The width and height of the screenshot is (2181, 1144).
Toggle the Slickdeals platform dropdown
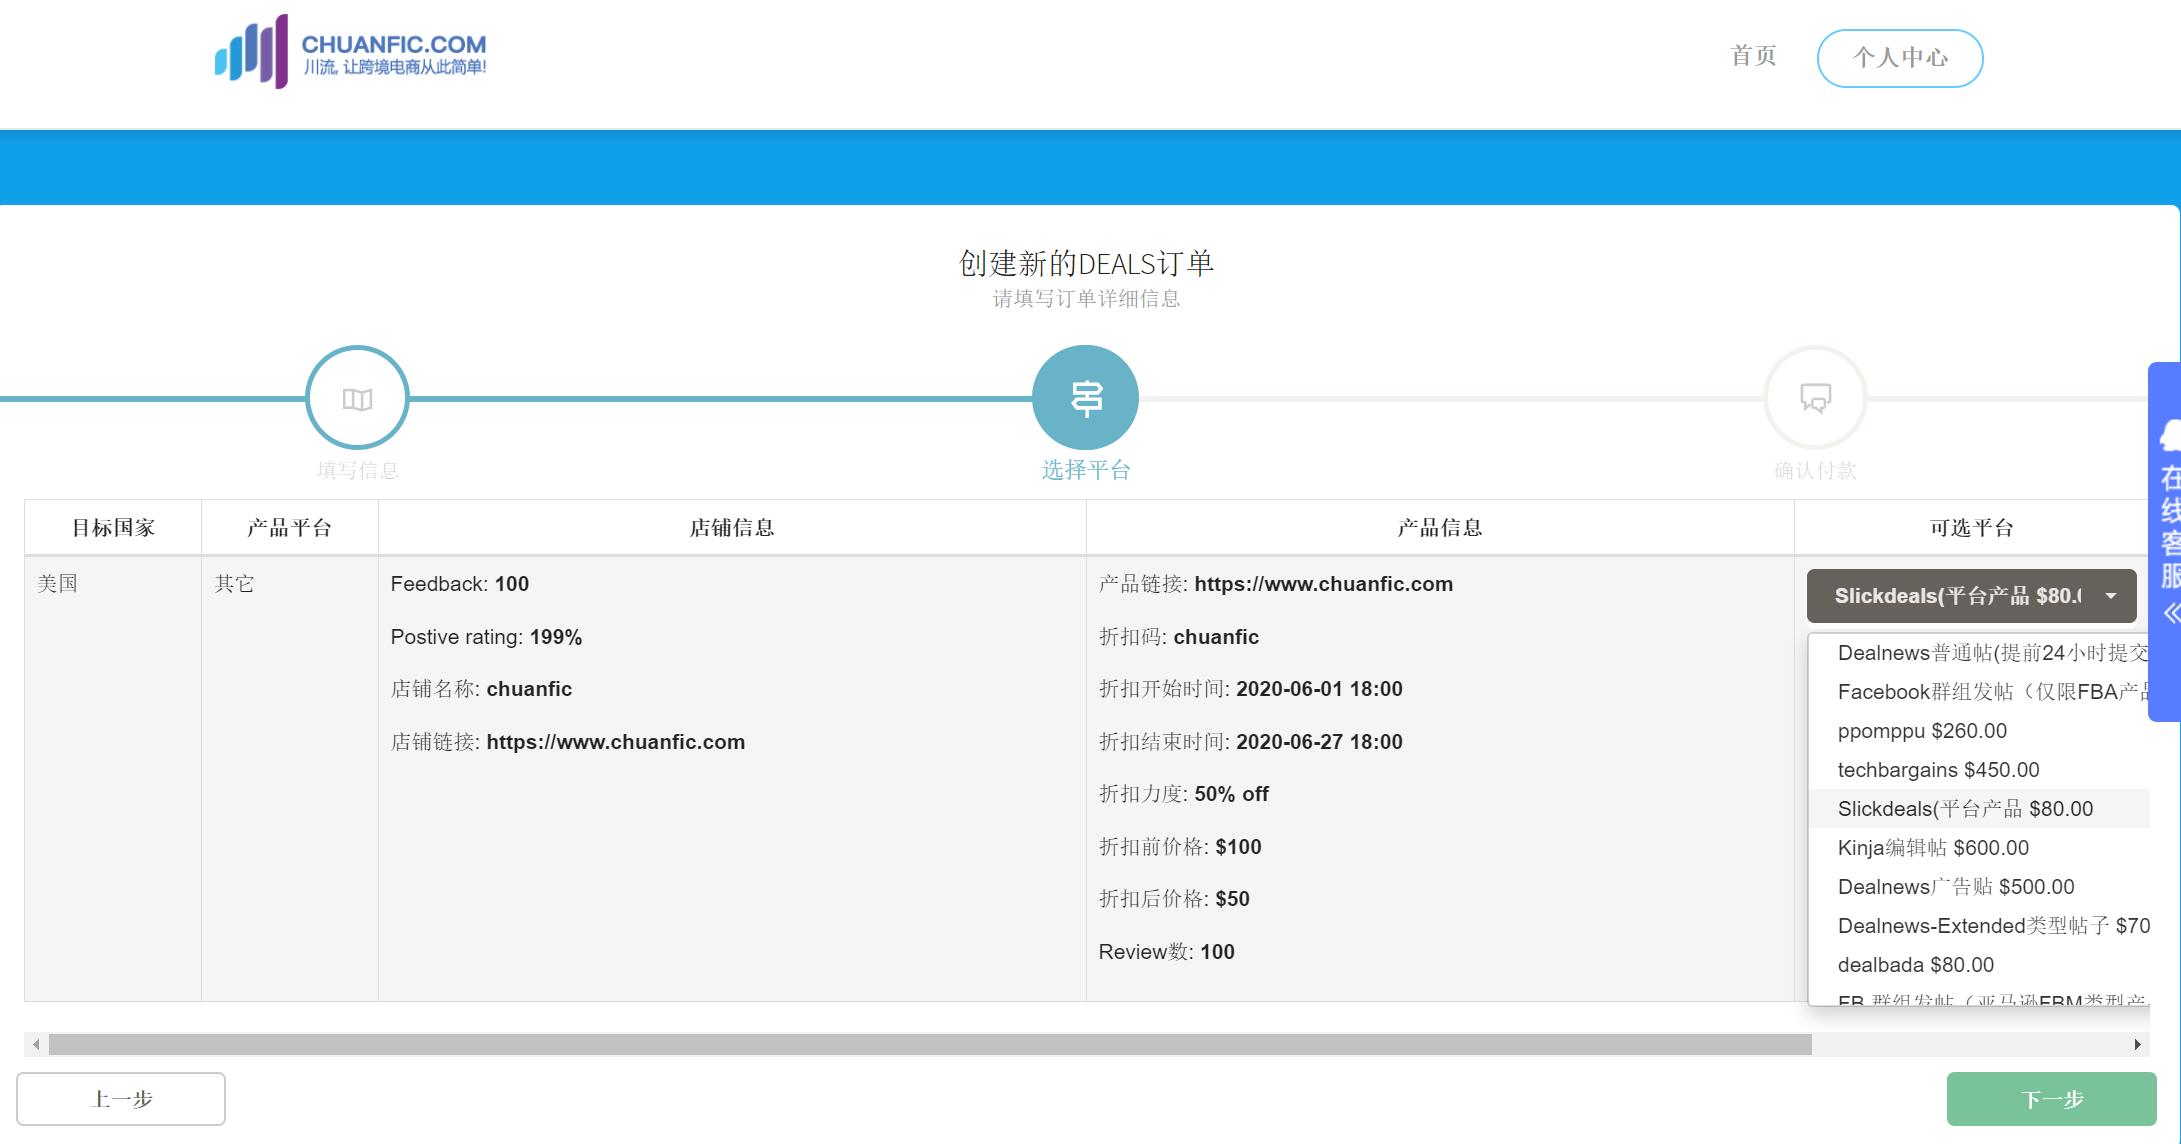coord(1971,596)
